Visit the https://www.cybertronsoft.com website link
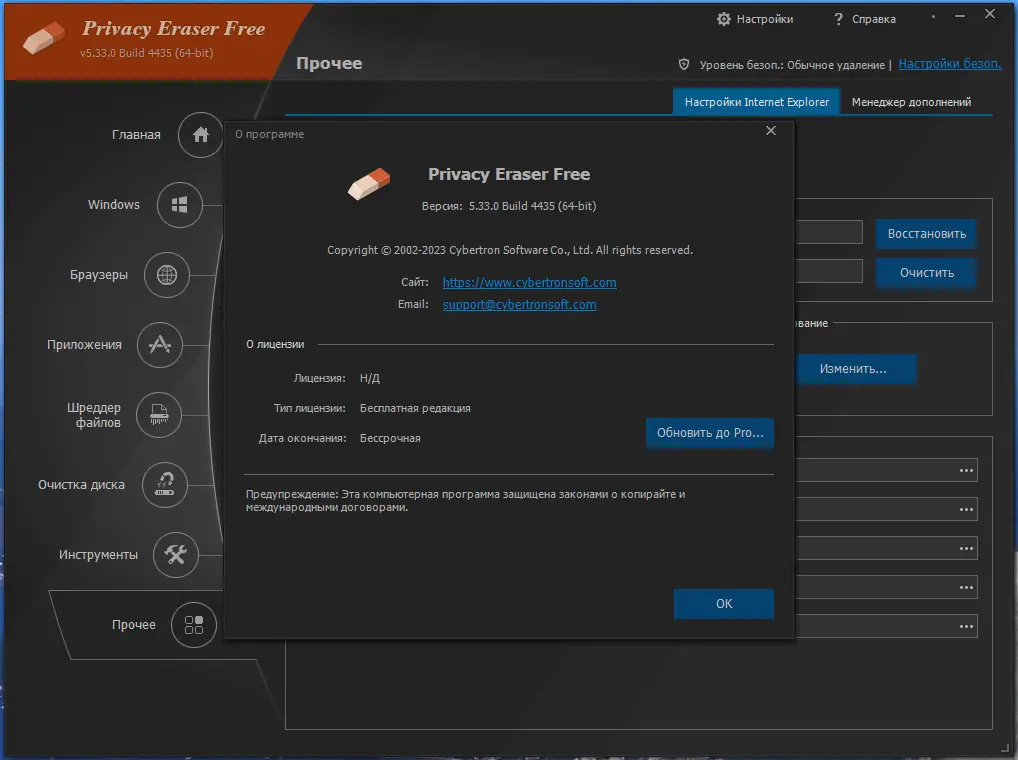This screenshot has width=1018, height=760. 530,282
